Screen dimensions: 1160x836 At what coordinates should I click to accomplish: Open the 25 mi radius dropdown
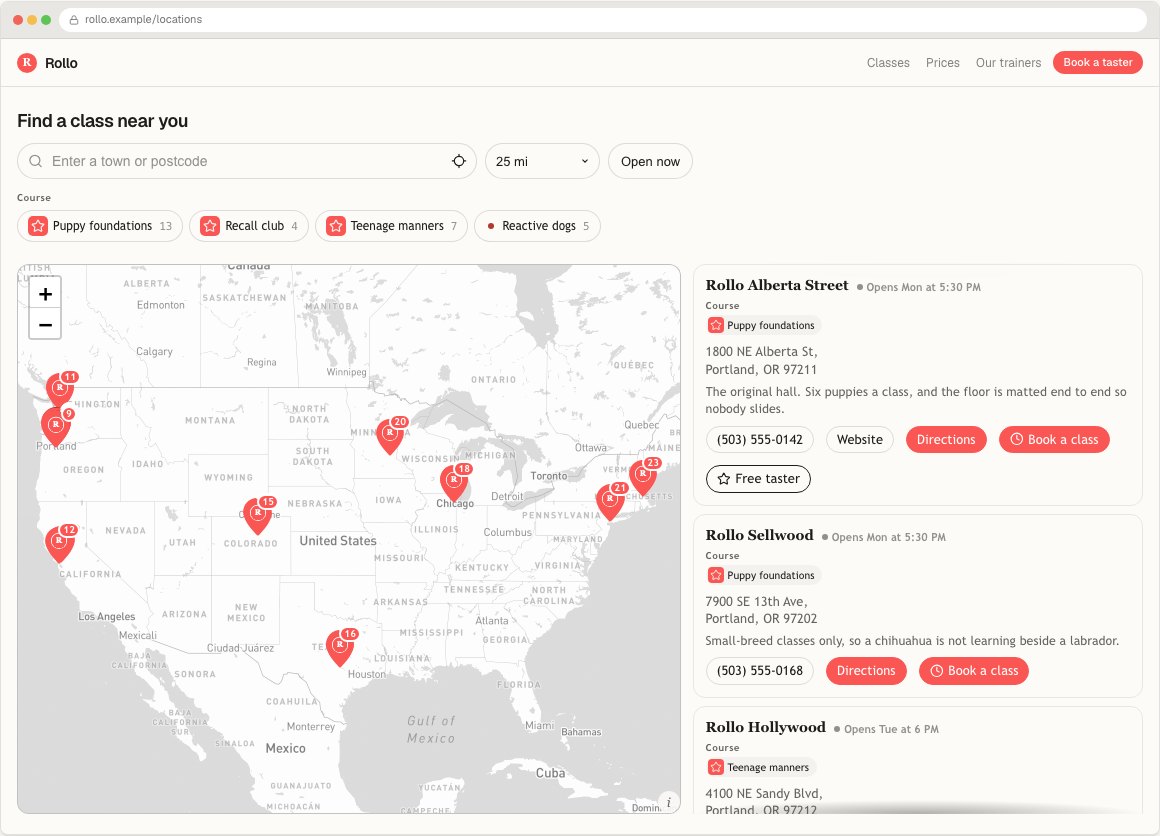click(x=542, y=161)
